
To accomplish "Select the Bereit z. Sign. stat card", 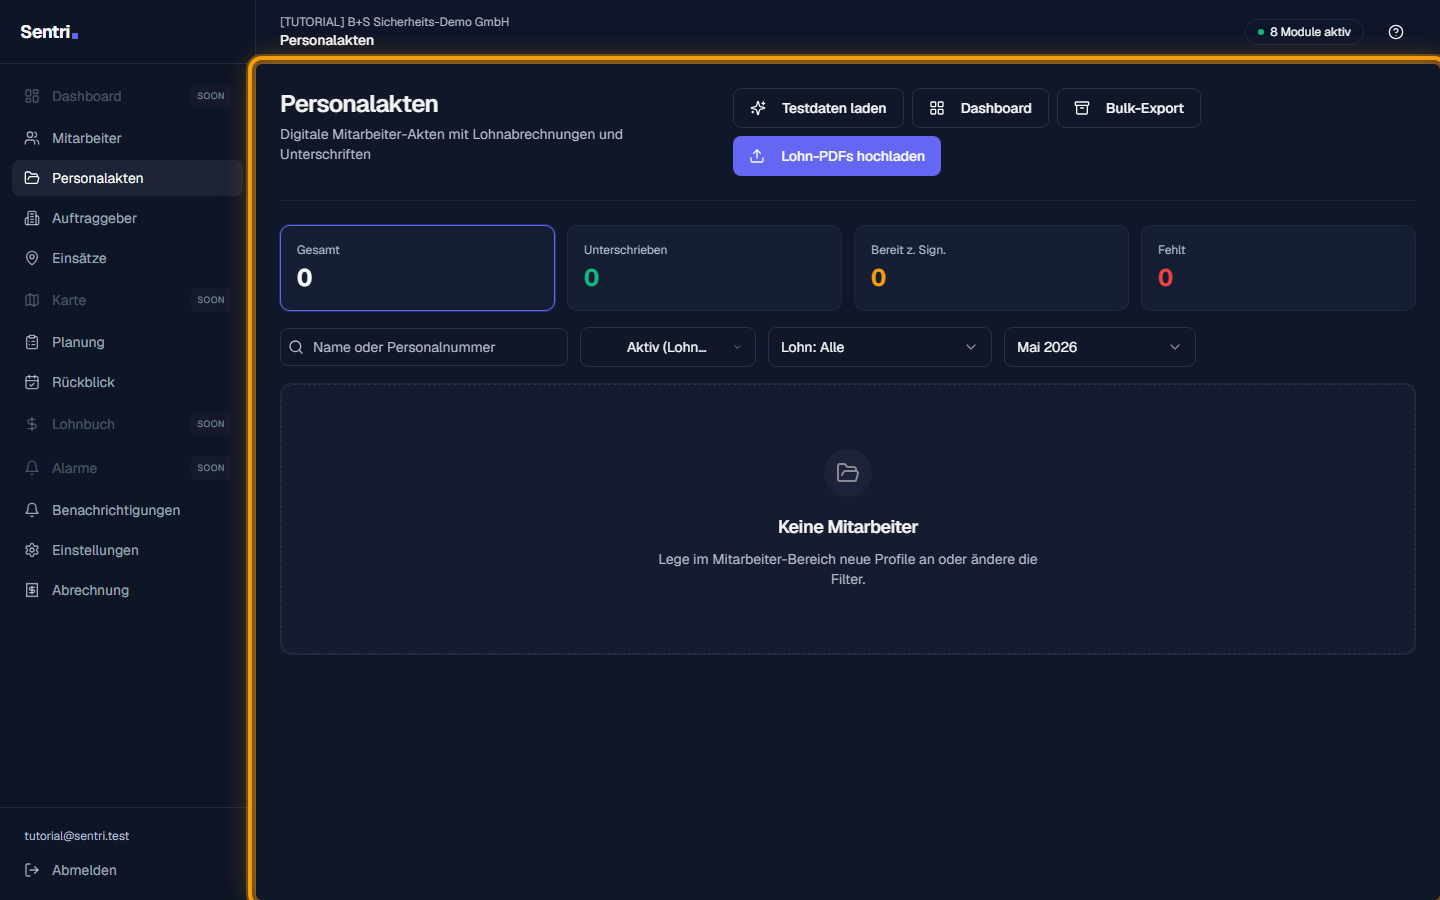I will [991, 268].
